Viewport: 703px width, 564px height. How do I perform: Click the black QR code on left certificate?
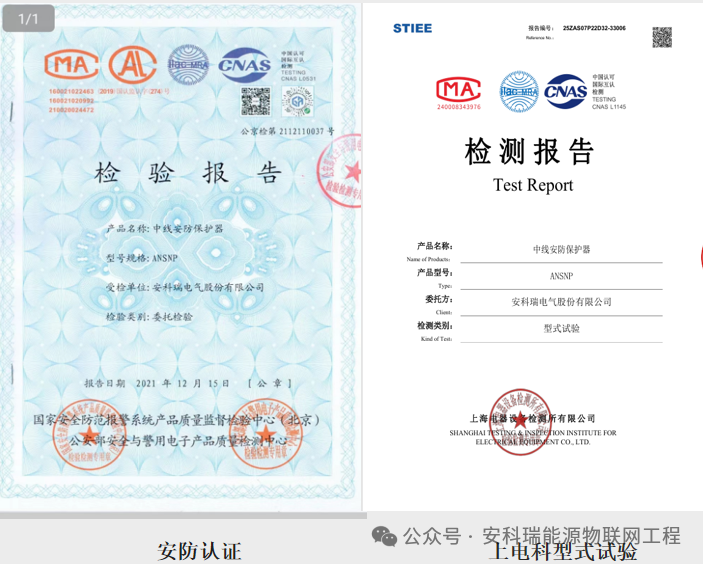pyautogui.click(x=255, y=101)
